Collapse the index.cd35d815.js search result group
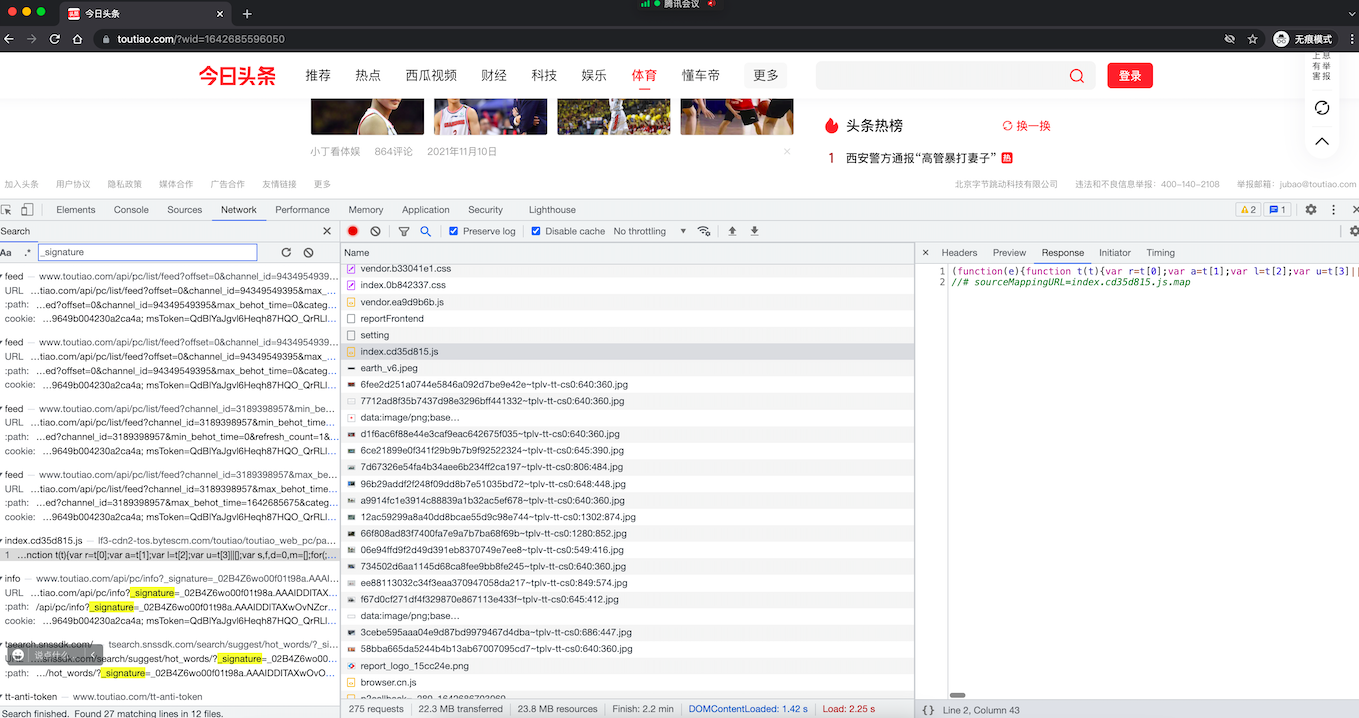This screenshot has width=1359, height=718. point(2,541)
